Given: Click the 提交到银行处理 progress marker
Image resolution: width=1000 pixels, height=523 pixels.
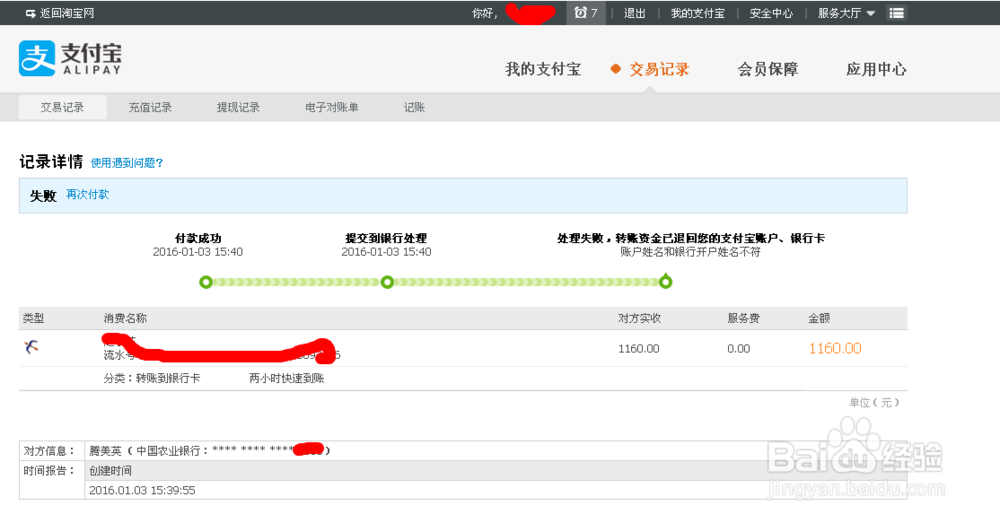Looking at the screenshot, I should pos(387,282).
